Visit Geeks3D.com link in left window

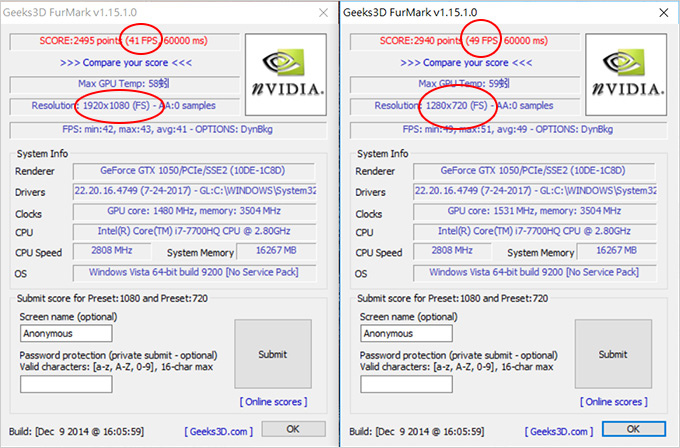tap(219, 432)
